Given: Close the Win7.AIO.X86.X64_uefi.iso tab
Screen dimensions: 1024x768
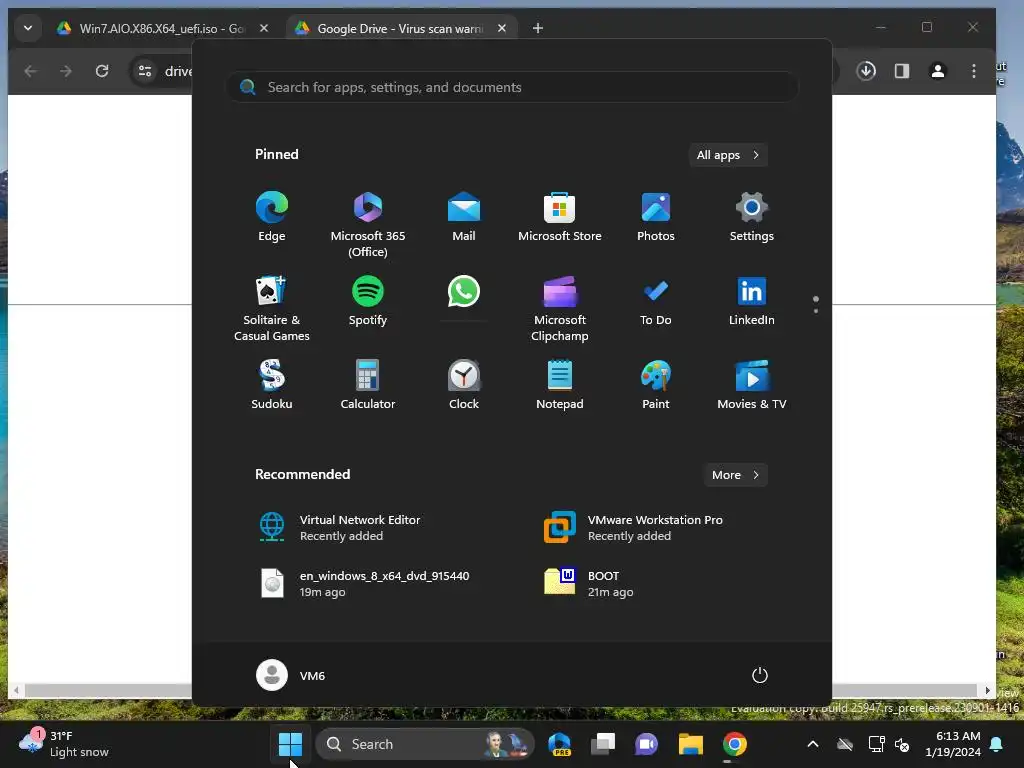Looking at the screenshot, I should (x=264, y=28).
